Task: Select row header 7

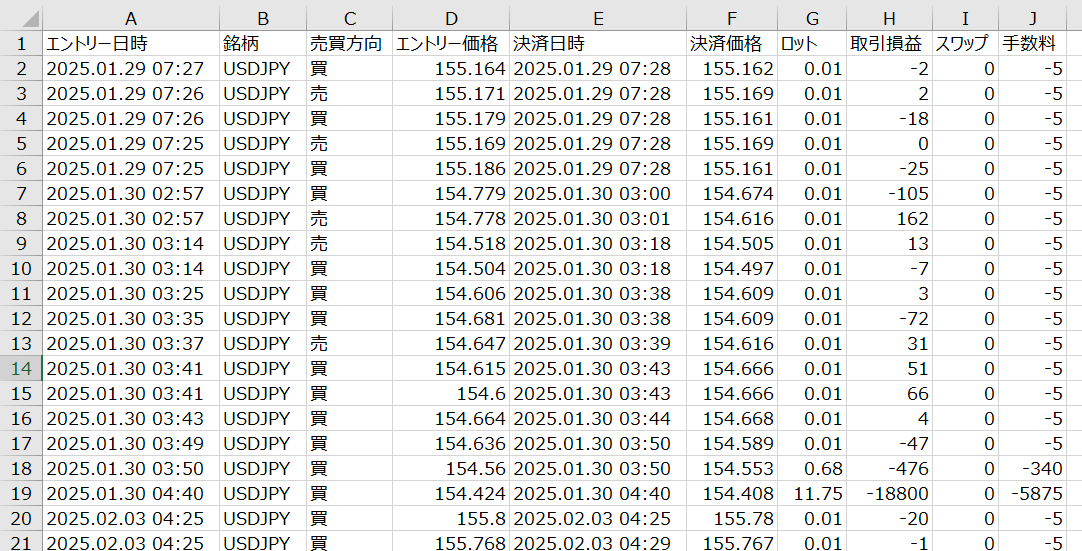Action: tap(21, 193)
